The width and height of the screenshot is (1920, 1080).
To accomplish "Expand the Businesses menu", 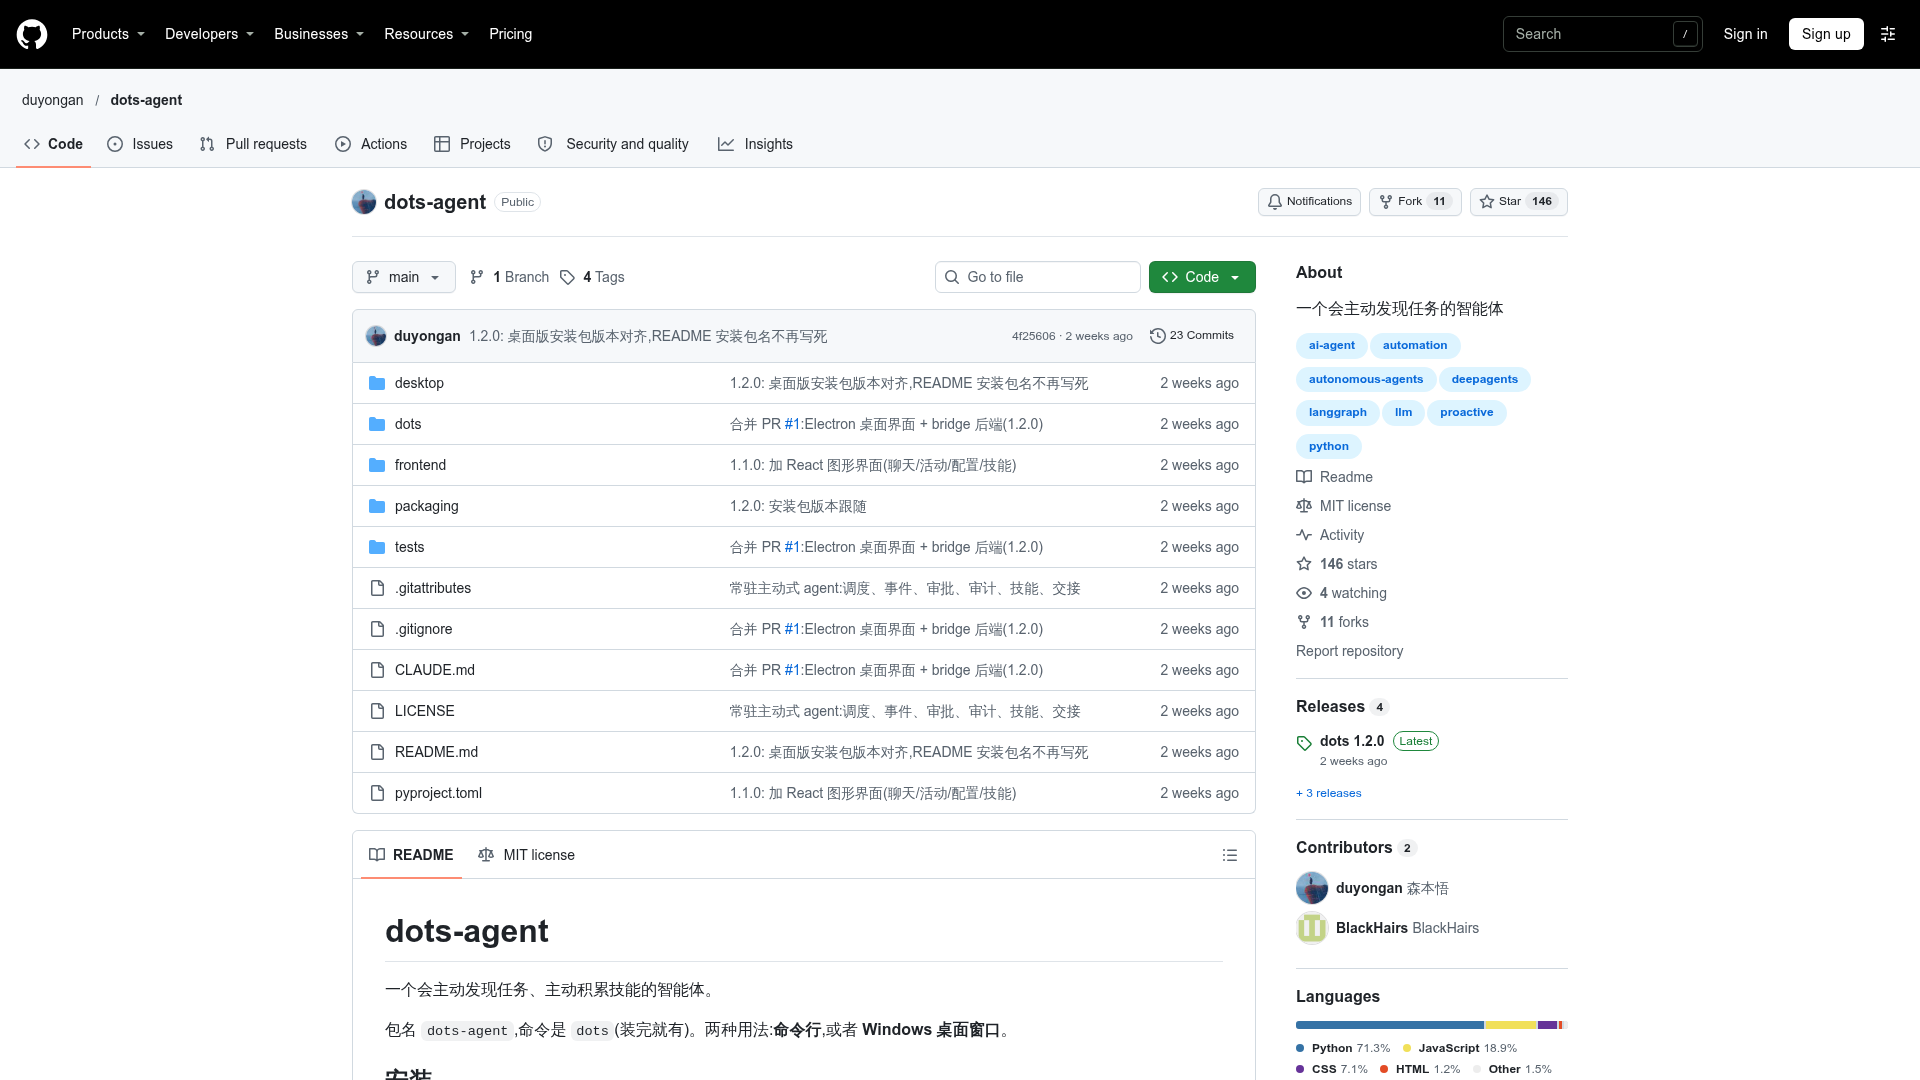I will (319, 34).
